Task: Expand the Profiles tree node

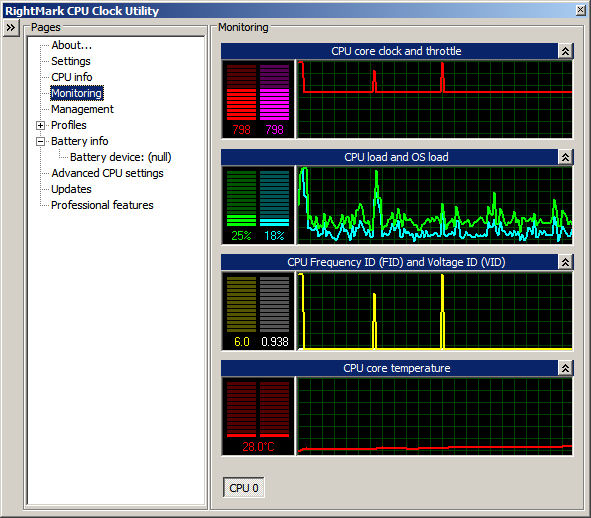Action: click(40, 125)
